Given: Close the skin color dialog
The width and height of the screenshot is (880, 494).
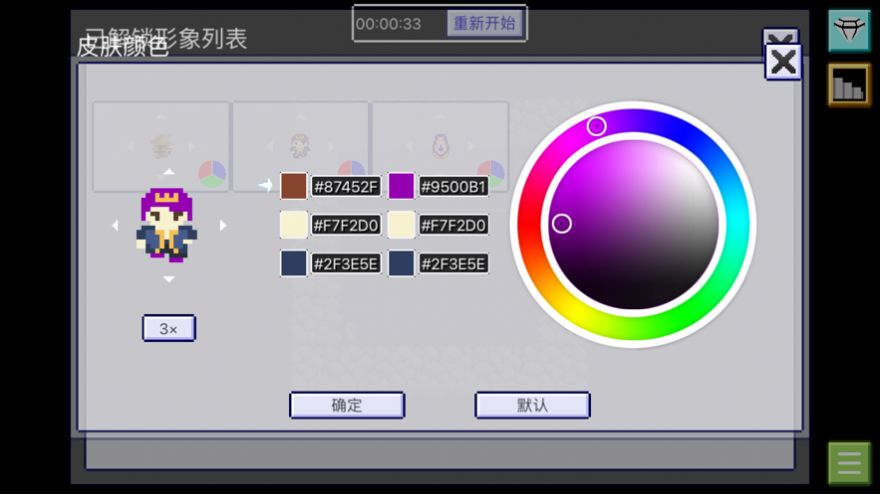Looking at the screenshot, I should point(783,62).
